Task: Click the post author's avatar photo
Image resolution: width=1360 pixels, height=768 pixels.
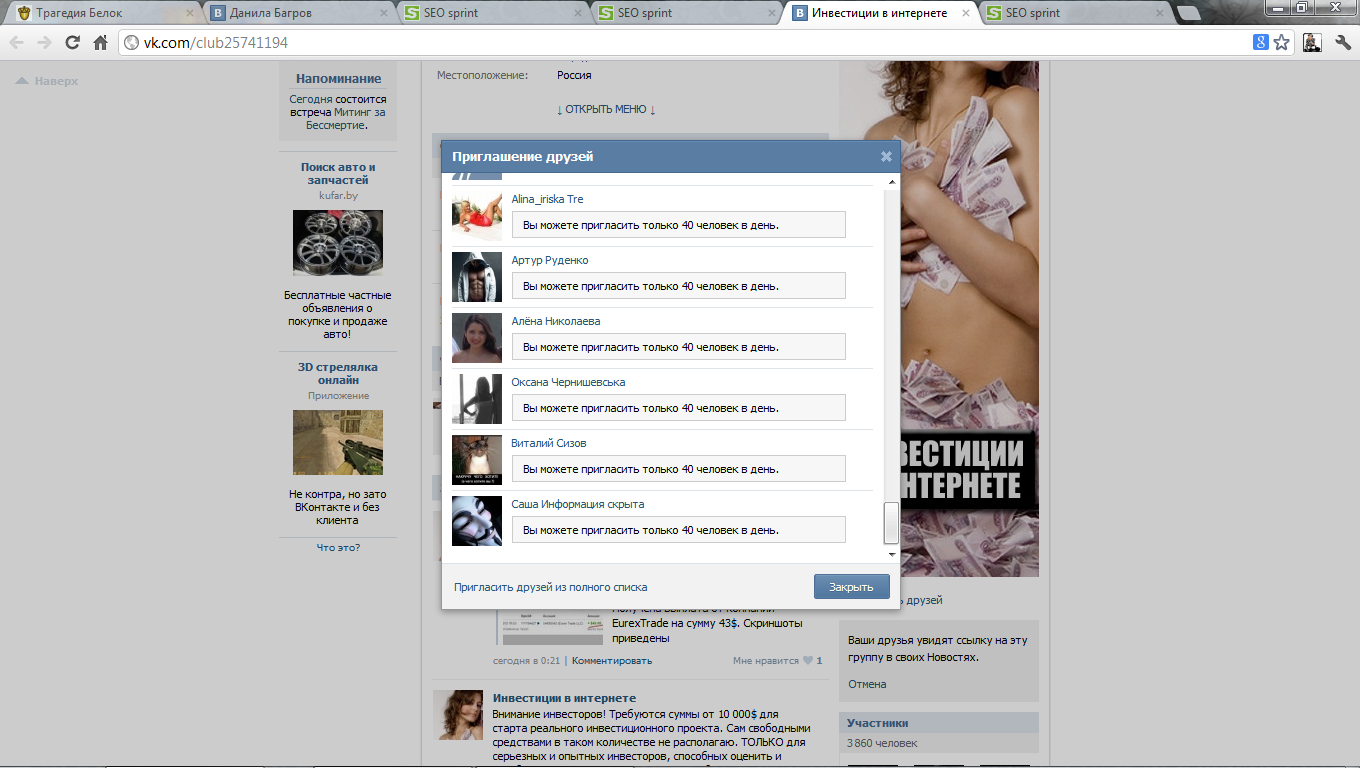Action: click(x=458, y=715)
